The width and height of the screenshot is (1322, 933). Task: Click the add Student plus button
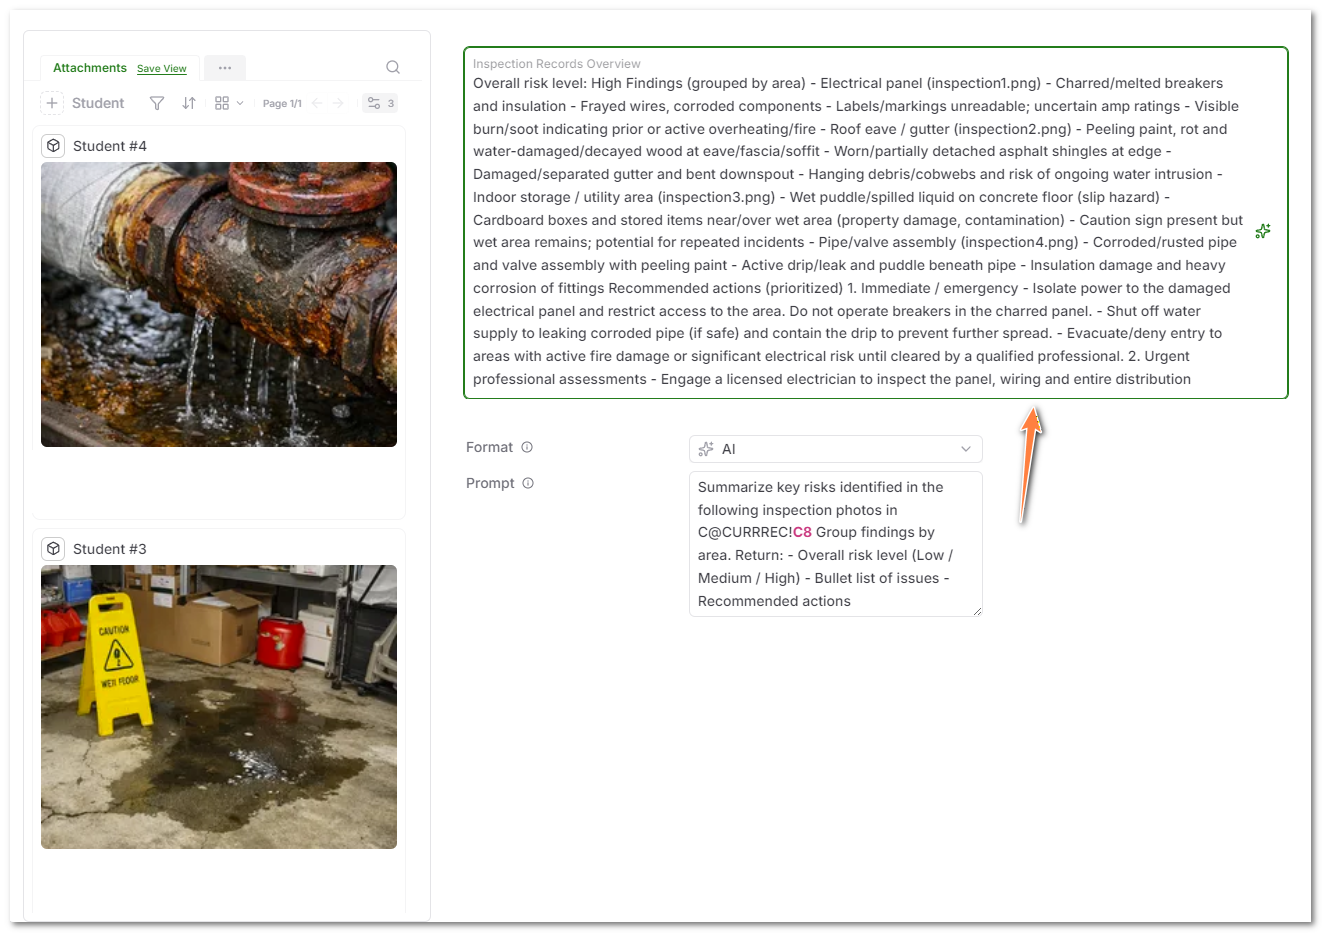[51, 102]
